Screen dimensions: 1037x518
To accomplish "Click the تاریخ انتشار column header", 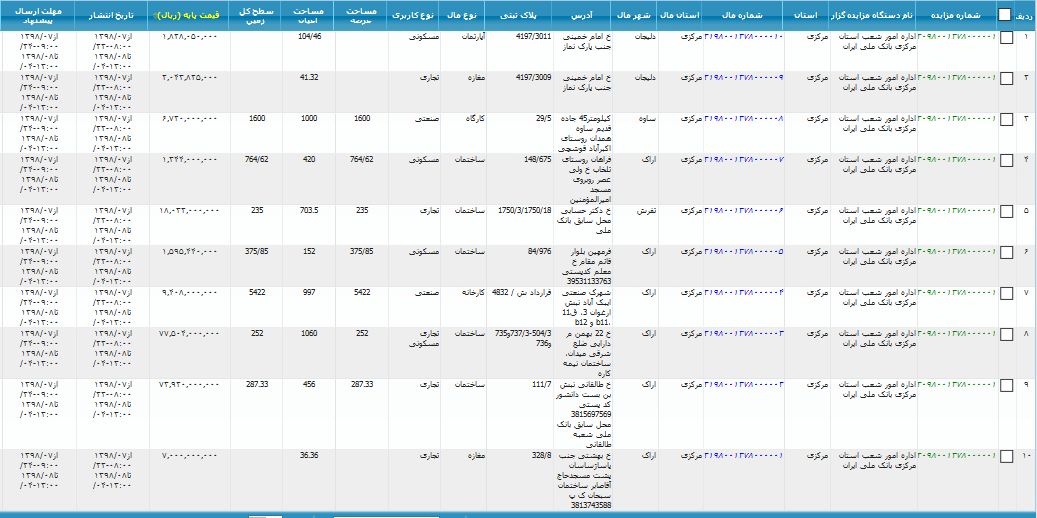I will [x=111, y=16].
